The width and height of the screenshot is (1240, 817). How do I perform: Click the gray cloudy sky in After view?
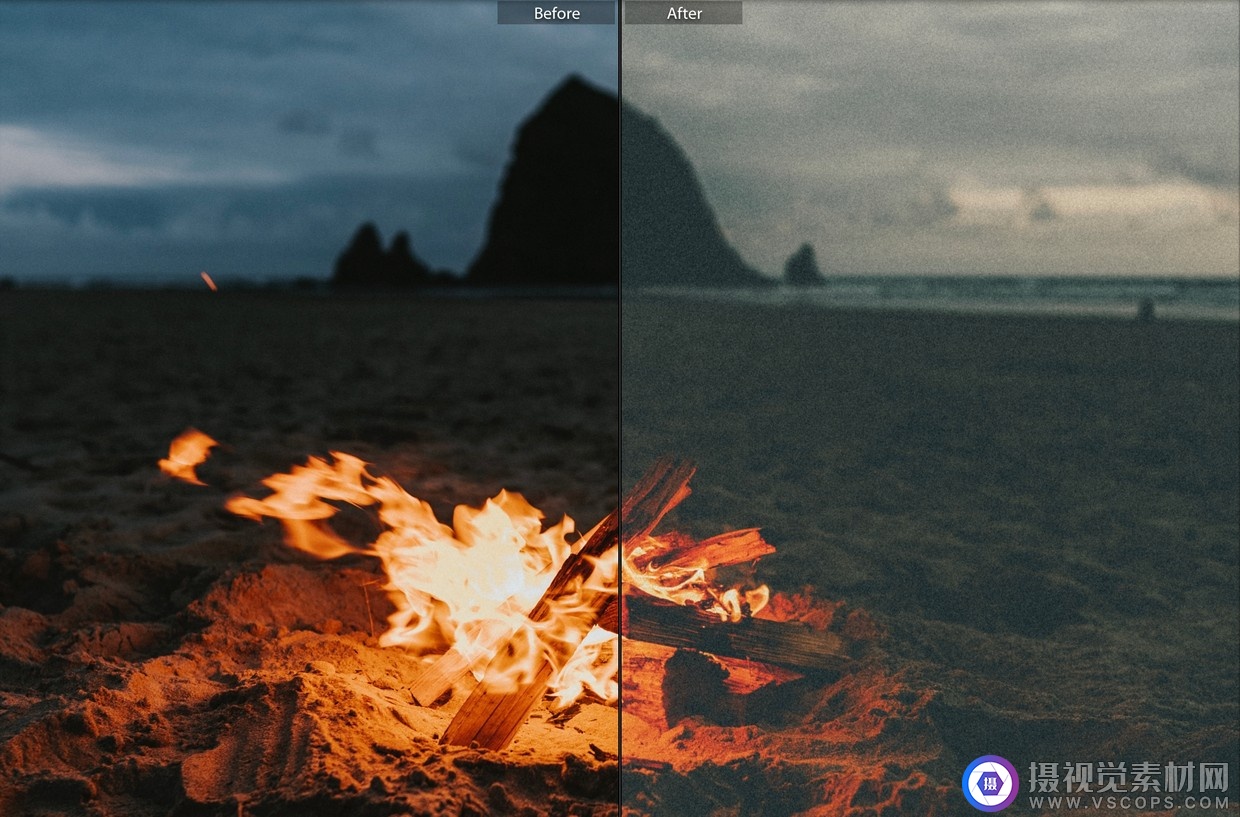click(950, 100)
